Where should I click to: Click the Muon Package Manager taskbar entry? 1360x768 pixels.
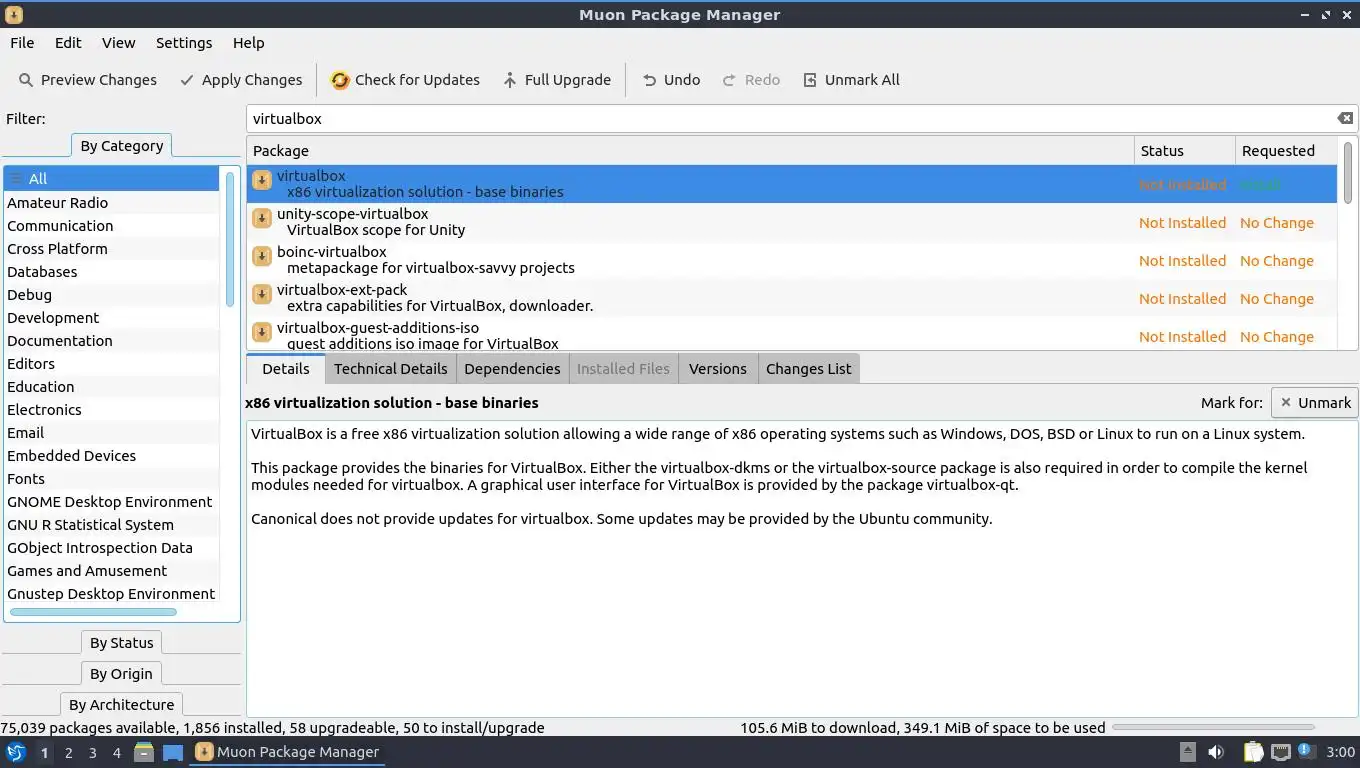287,752
